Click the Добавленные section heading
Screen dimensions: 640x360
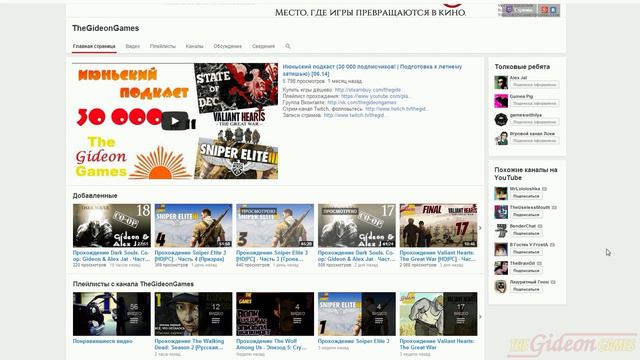point(95,196)
